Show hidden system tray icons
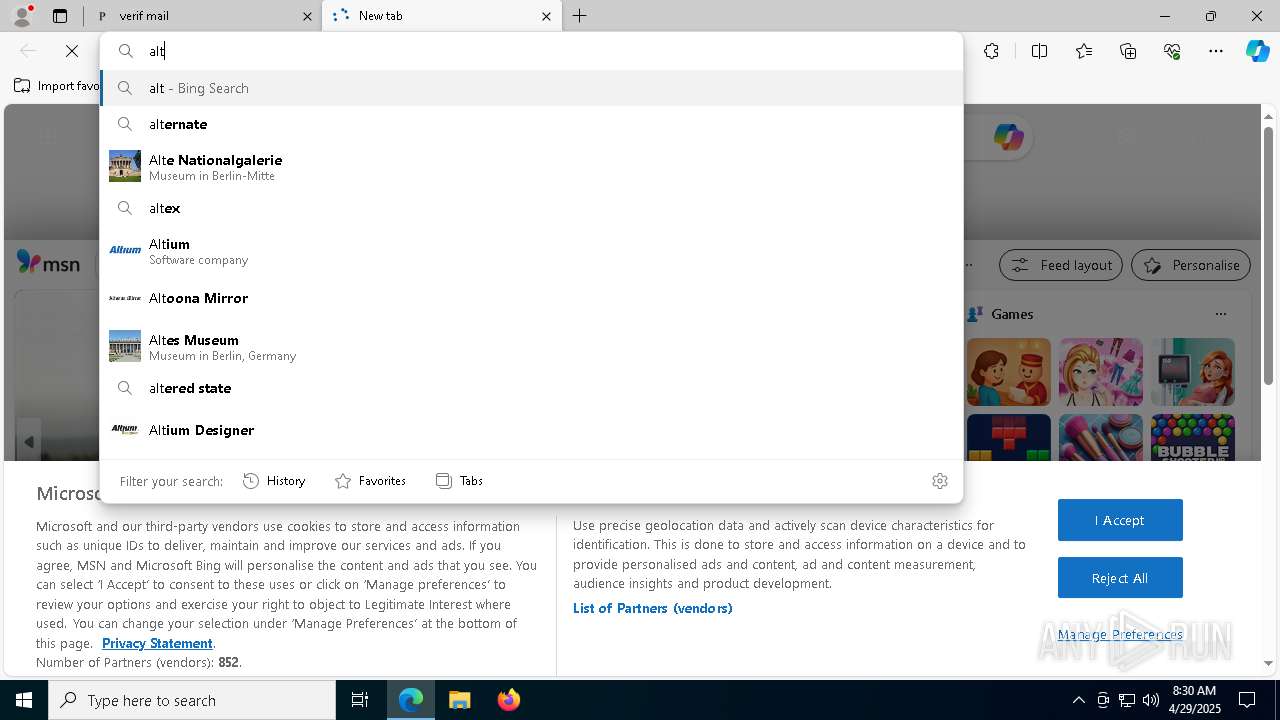 pos(1078,700)
